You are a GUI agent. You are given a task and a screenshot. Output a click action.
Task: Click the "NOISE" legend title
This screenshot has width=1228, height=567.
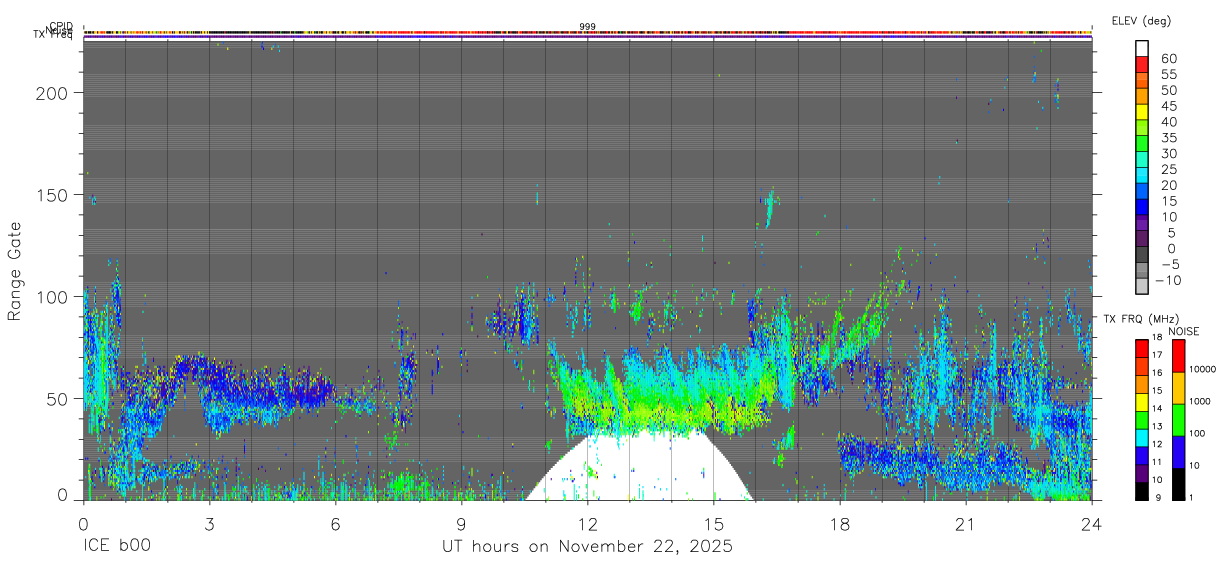[1183, 331]
